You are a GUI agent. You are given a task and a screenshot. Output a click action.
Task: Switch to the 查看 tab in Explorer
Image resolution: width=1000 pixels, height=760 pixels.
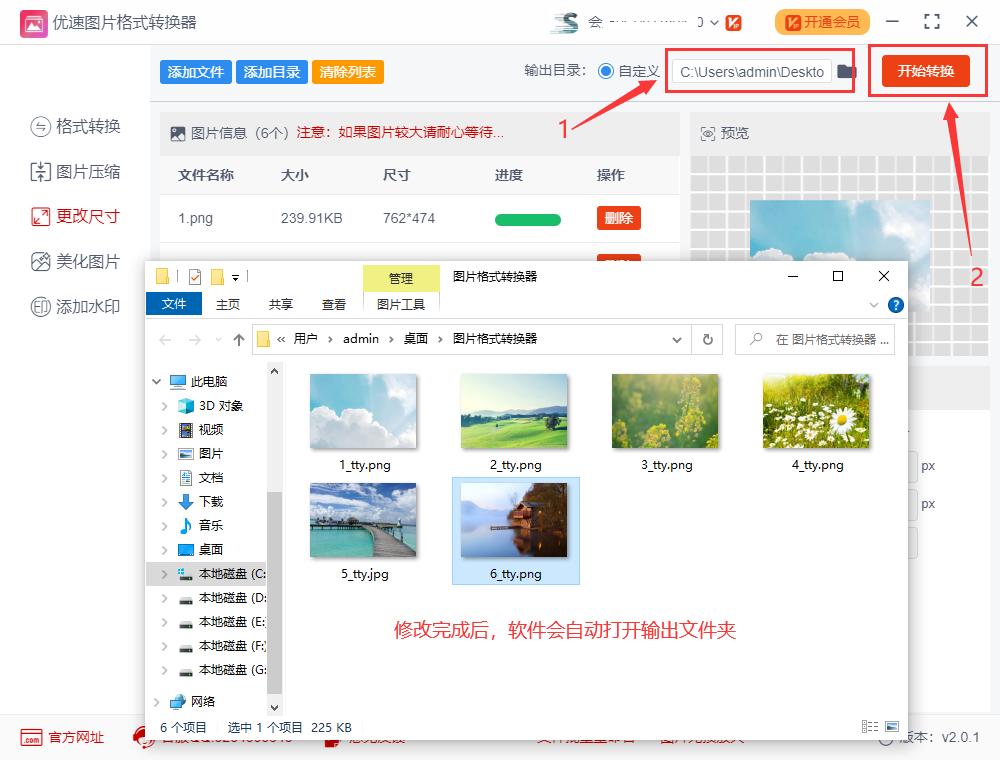(334, 304)
